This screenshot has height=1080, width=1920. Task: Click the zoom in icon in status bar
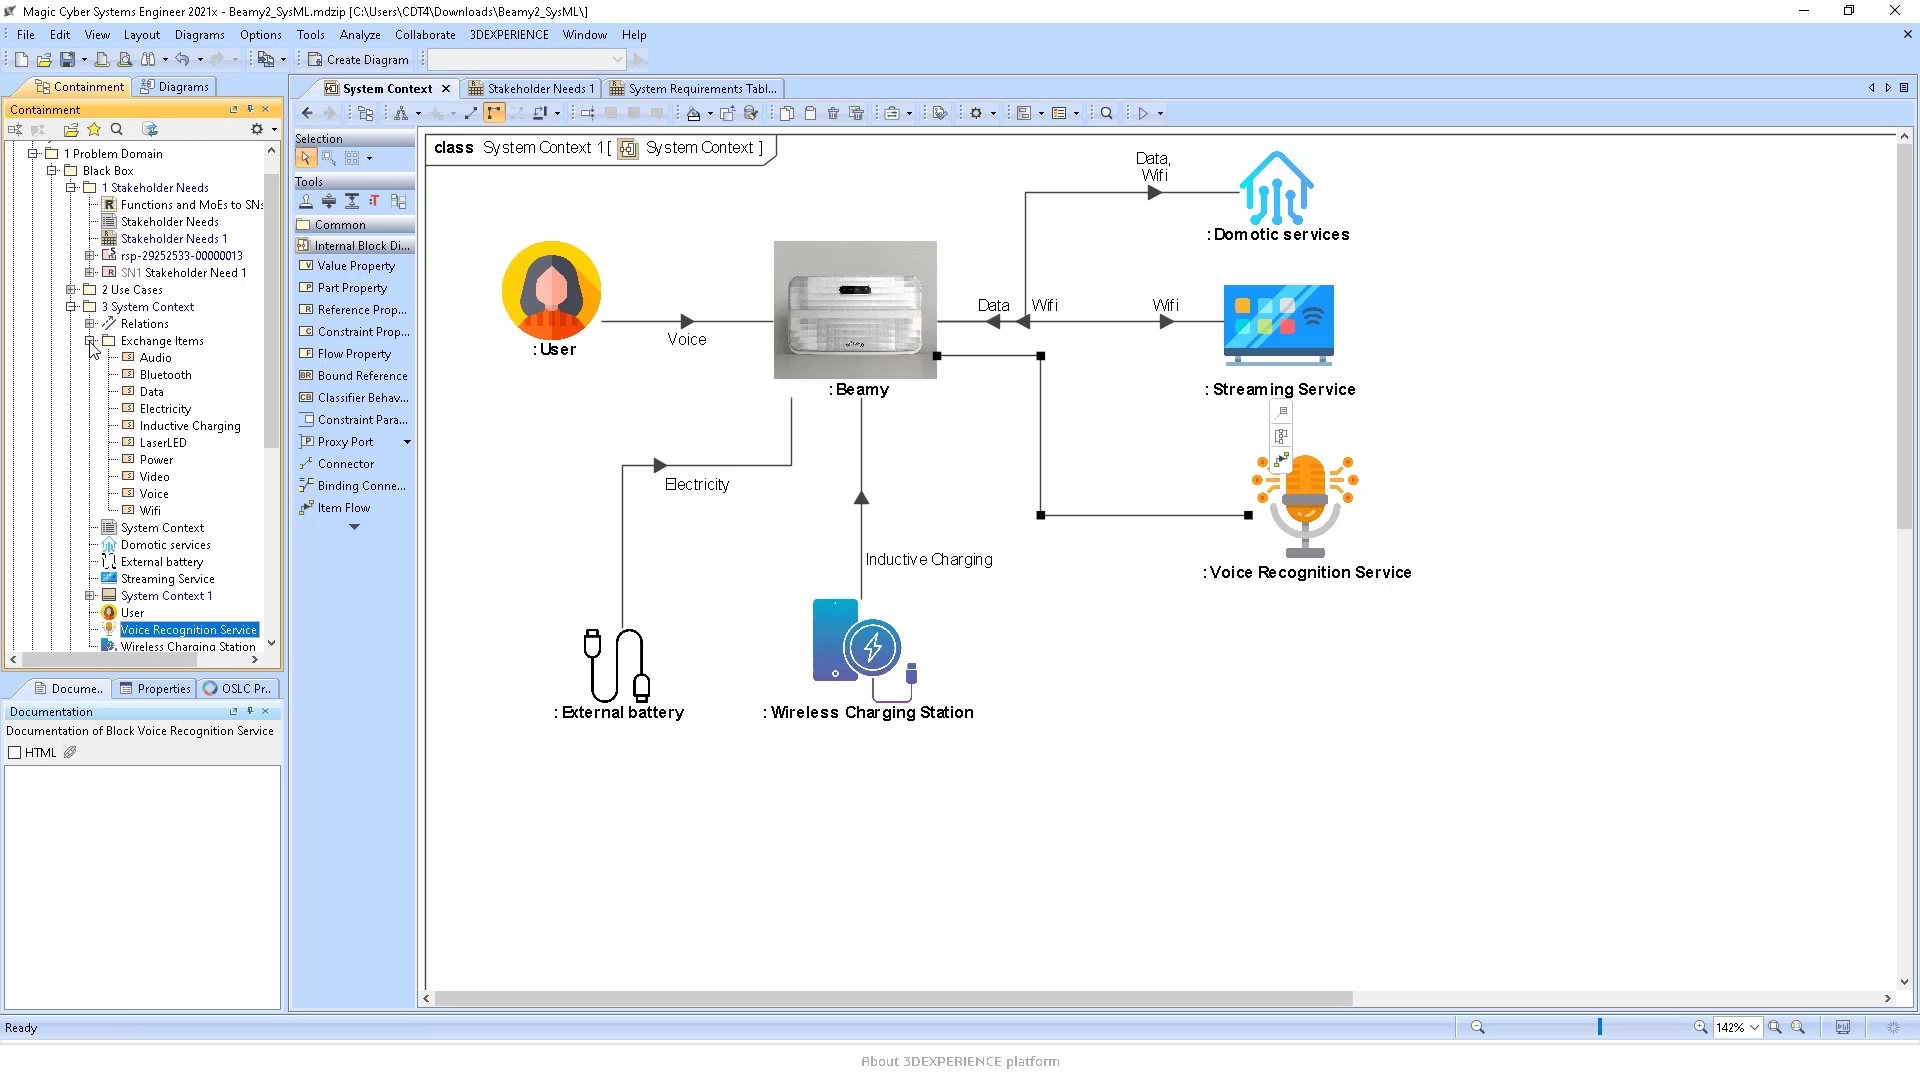[x=1700, y=1028]
